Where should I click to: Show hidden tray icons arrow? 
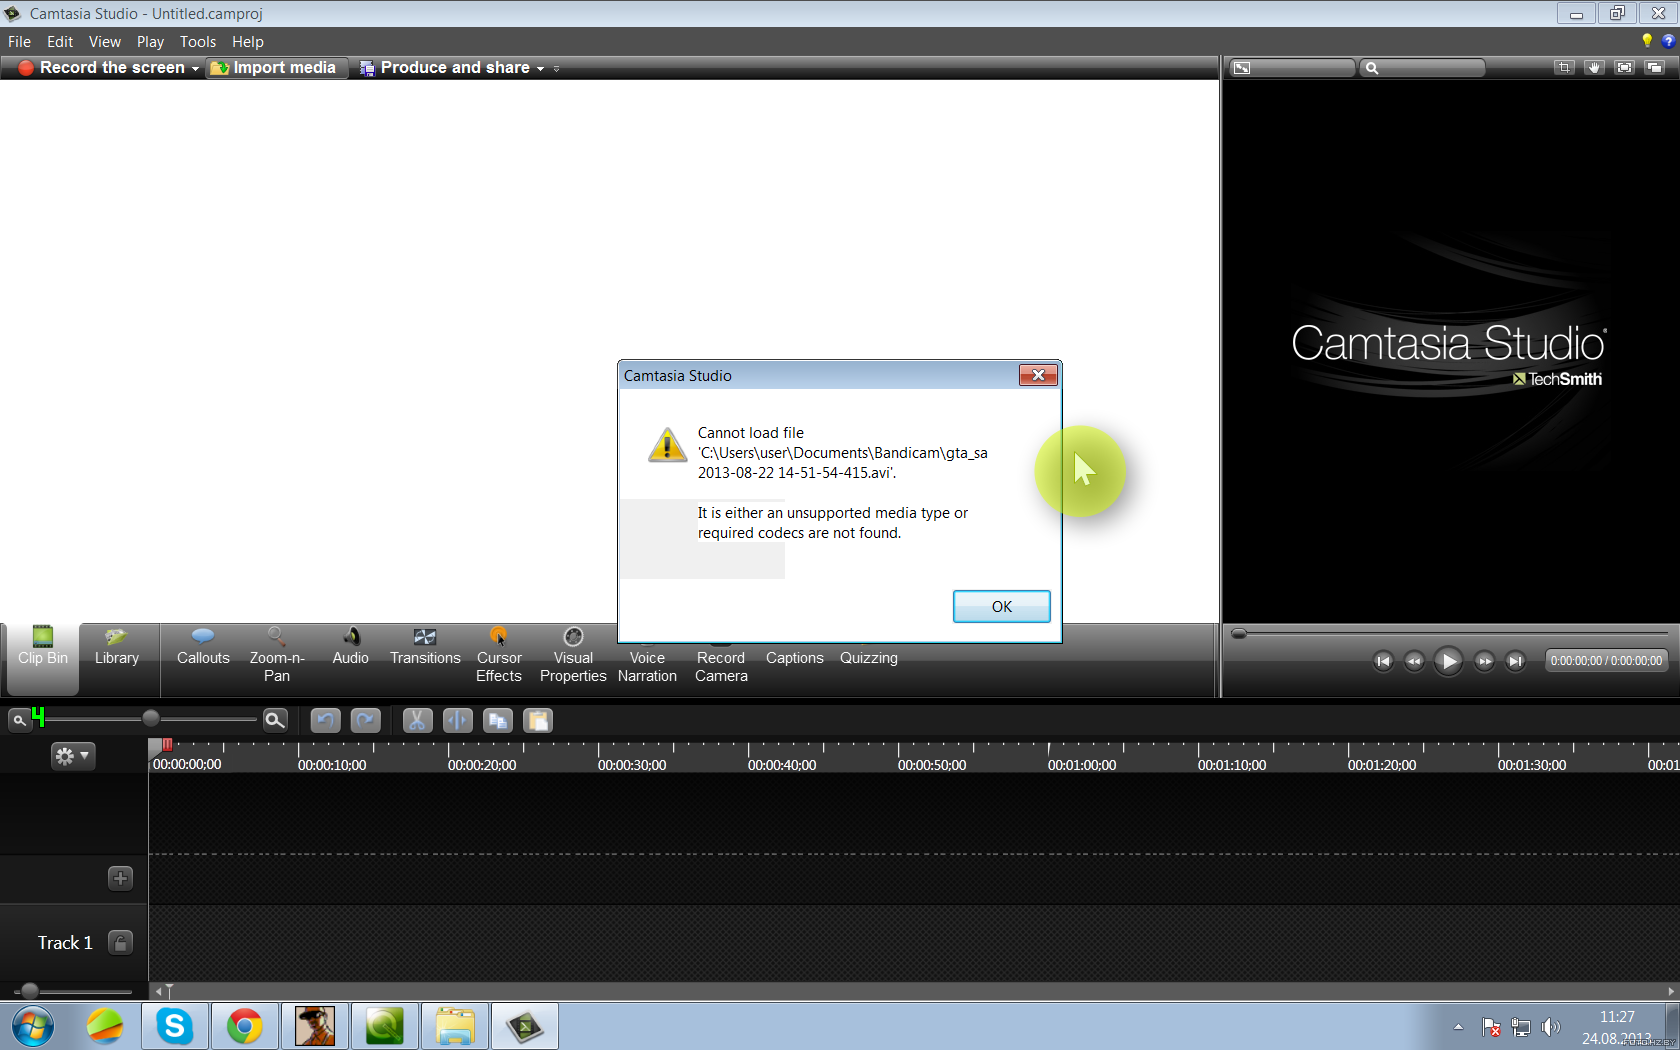(1458, 1027)
